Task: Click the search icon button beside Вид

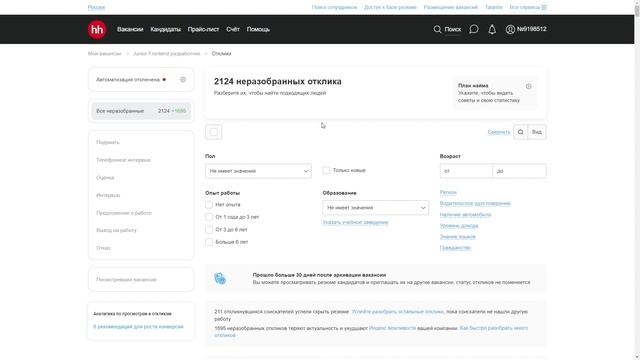Action: pos(520,132)
